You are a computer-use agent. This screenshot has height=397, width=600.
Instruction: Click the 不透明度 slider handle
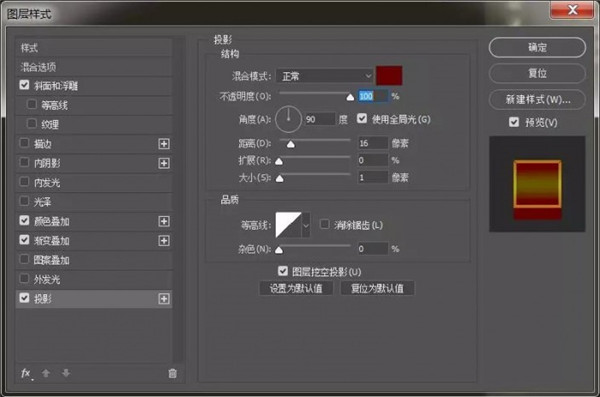(350, 97)
